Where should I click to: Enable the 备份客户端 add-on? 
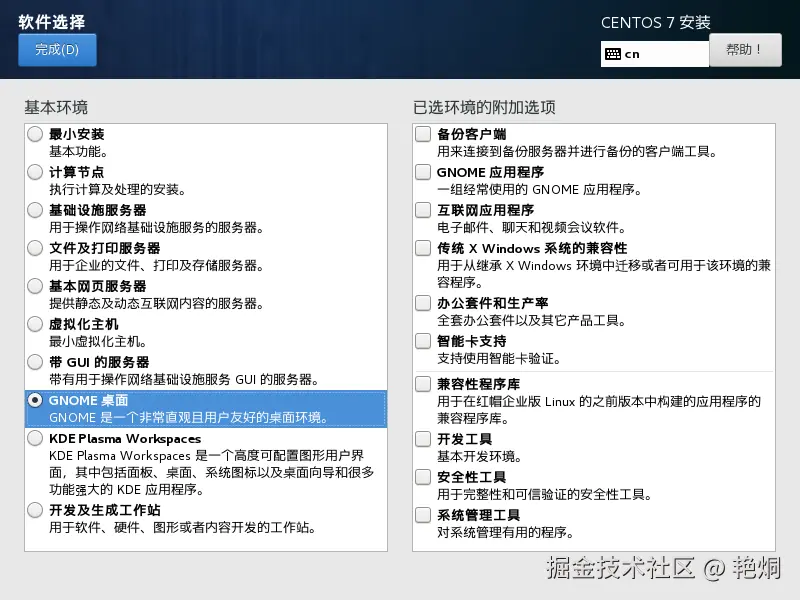click(x=421, y=133)
